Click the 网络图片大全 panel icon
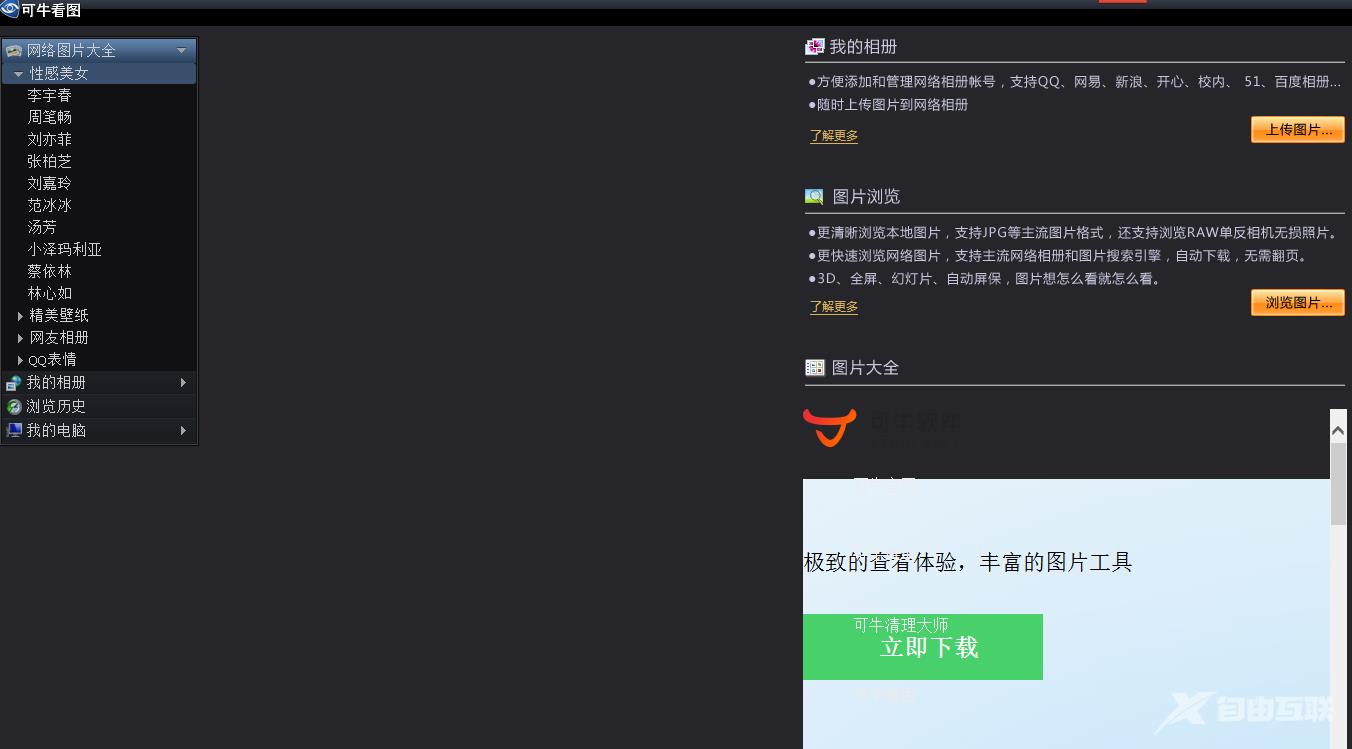 pyautogui.click(x=14, y=50)
